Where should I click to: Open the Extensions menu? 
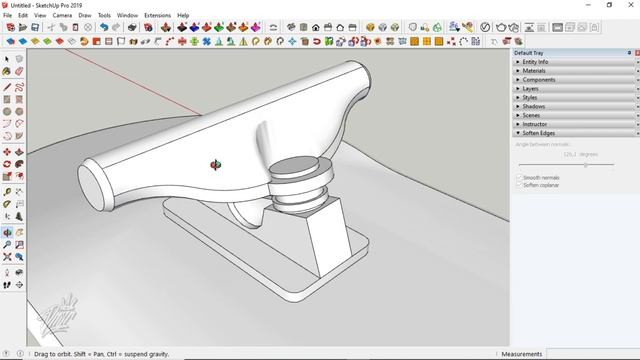coord(157,16)
